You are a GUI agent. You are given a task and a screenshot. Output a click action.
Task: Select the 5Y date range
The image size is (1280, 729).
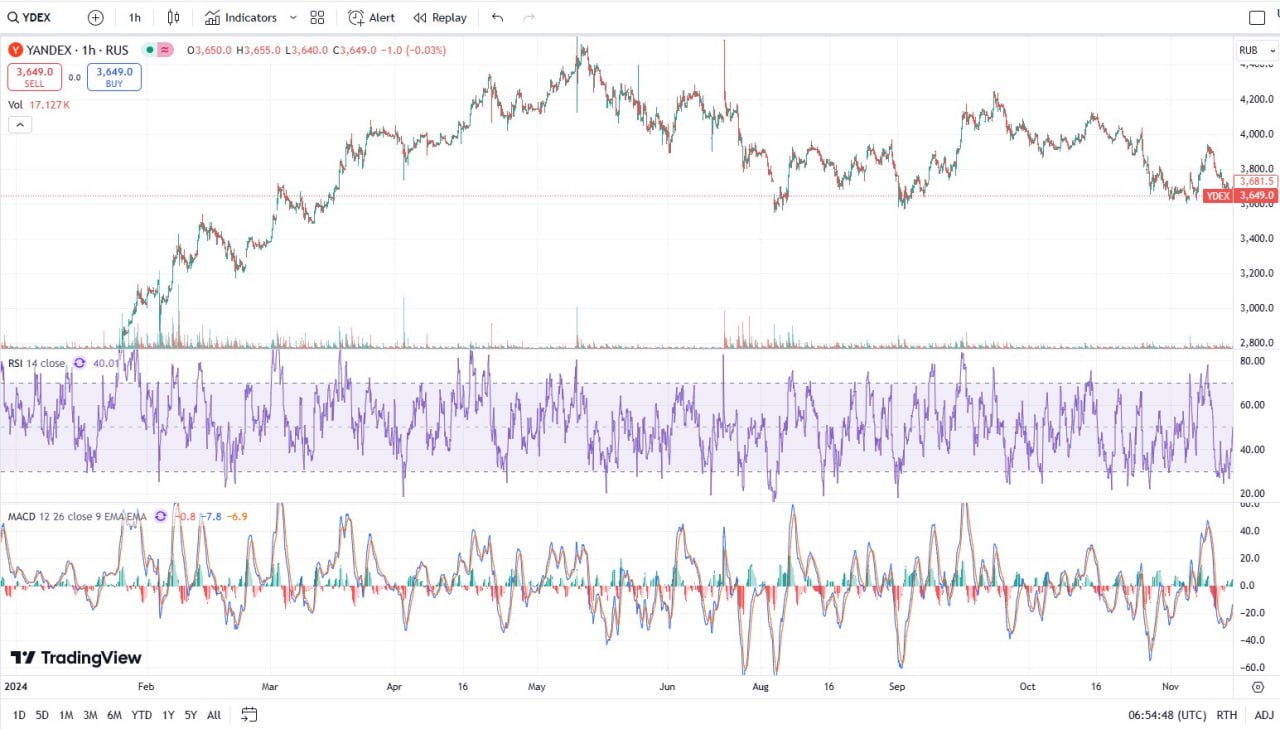[x=191, y=715]
